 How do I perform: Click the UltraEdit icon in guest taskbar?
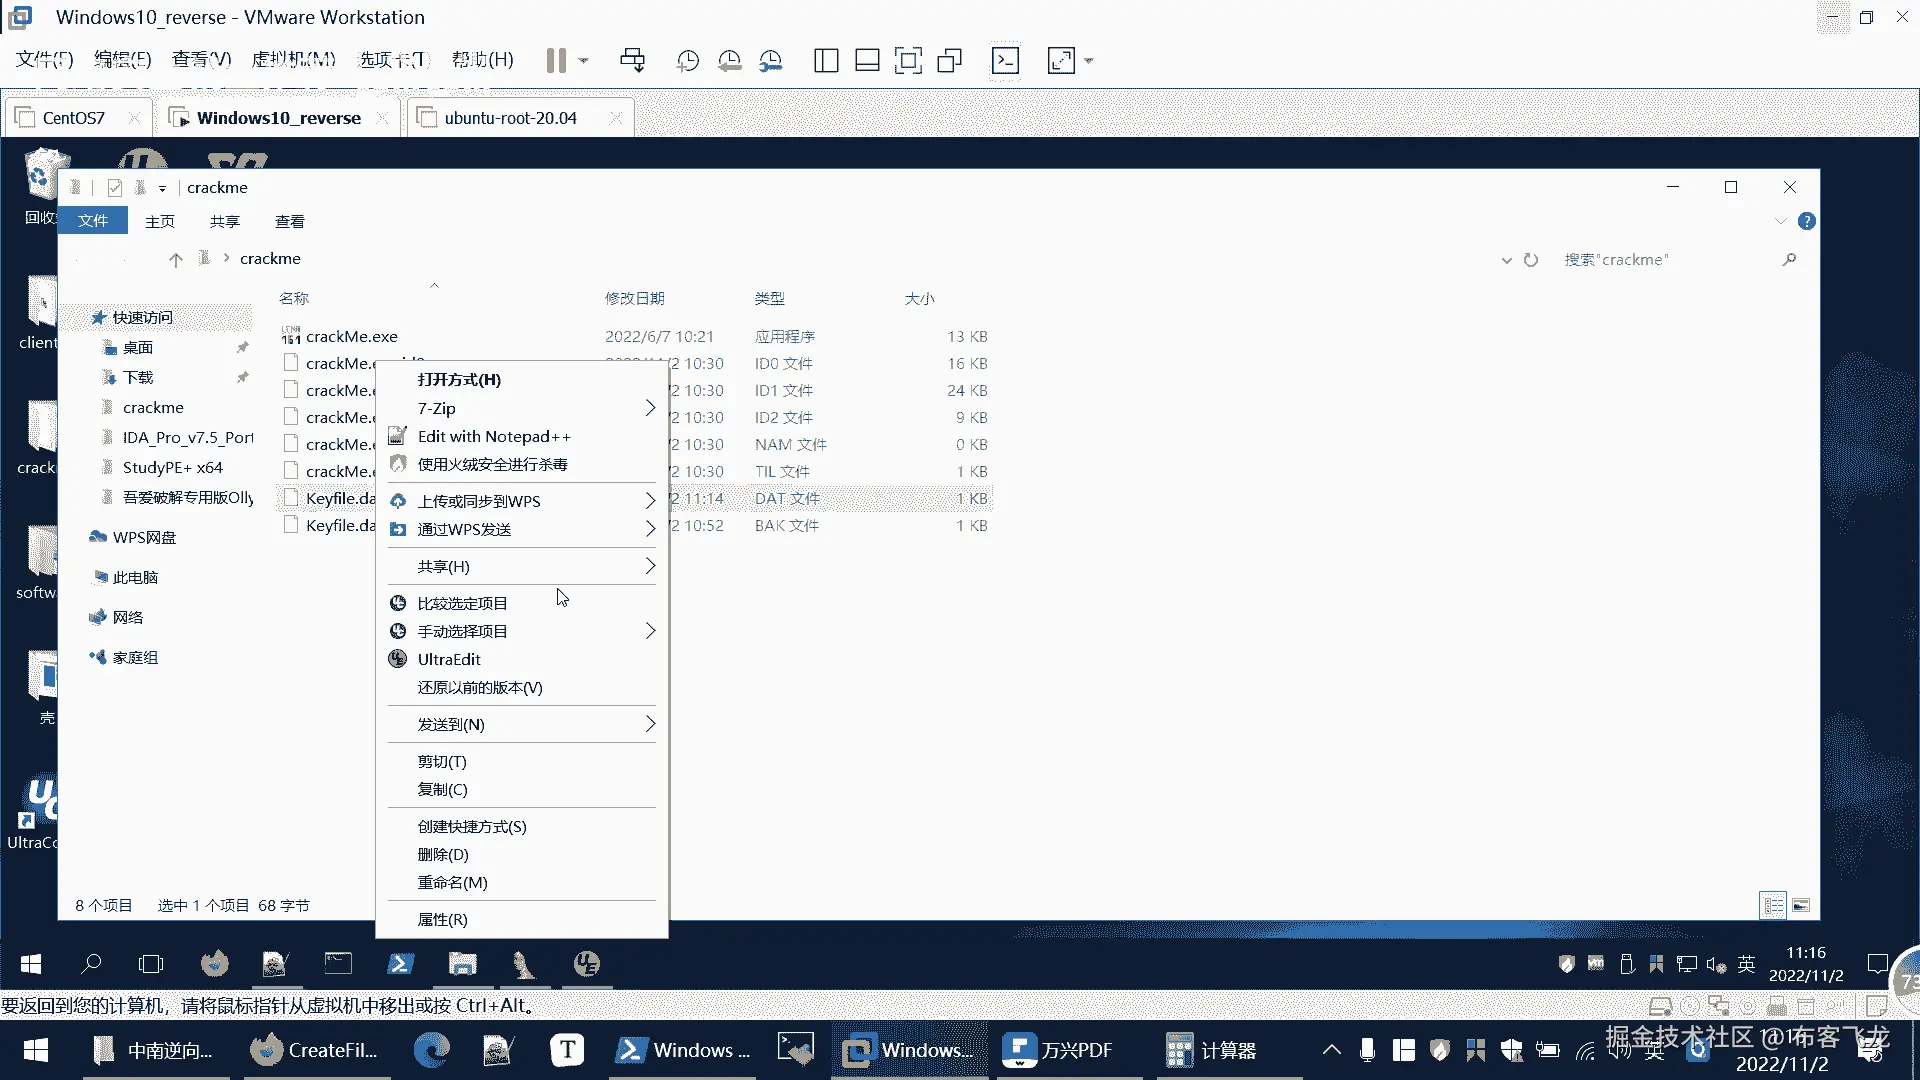coord(587,964)
